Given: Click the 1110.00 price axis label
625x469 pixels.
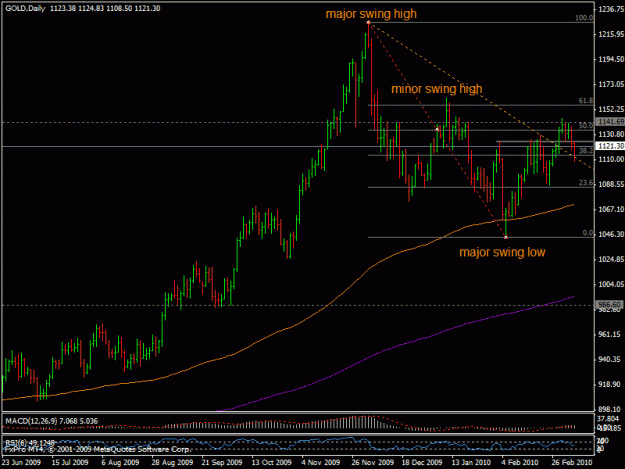Looking at the screenshot, I should click(611, 159).
